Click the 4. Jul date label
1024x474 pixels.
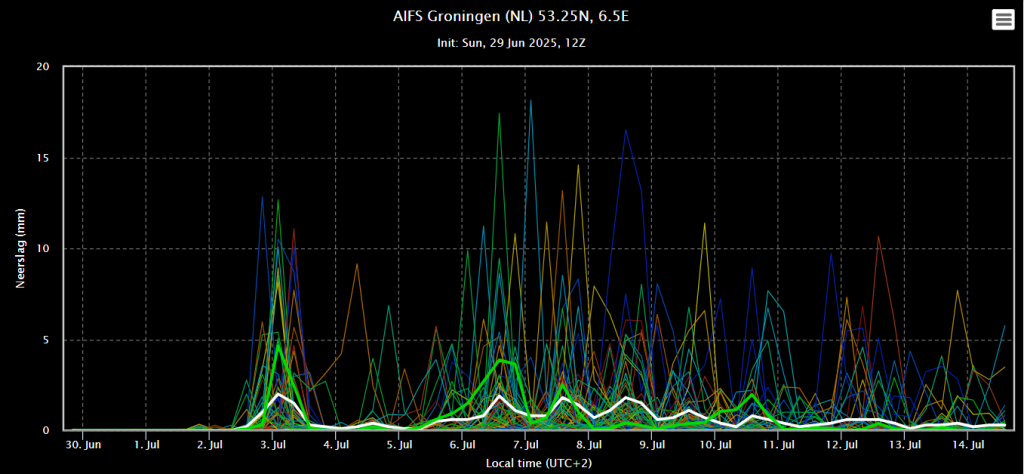point(336,445)
